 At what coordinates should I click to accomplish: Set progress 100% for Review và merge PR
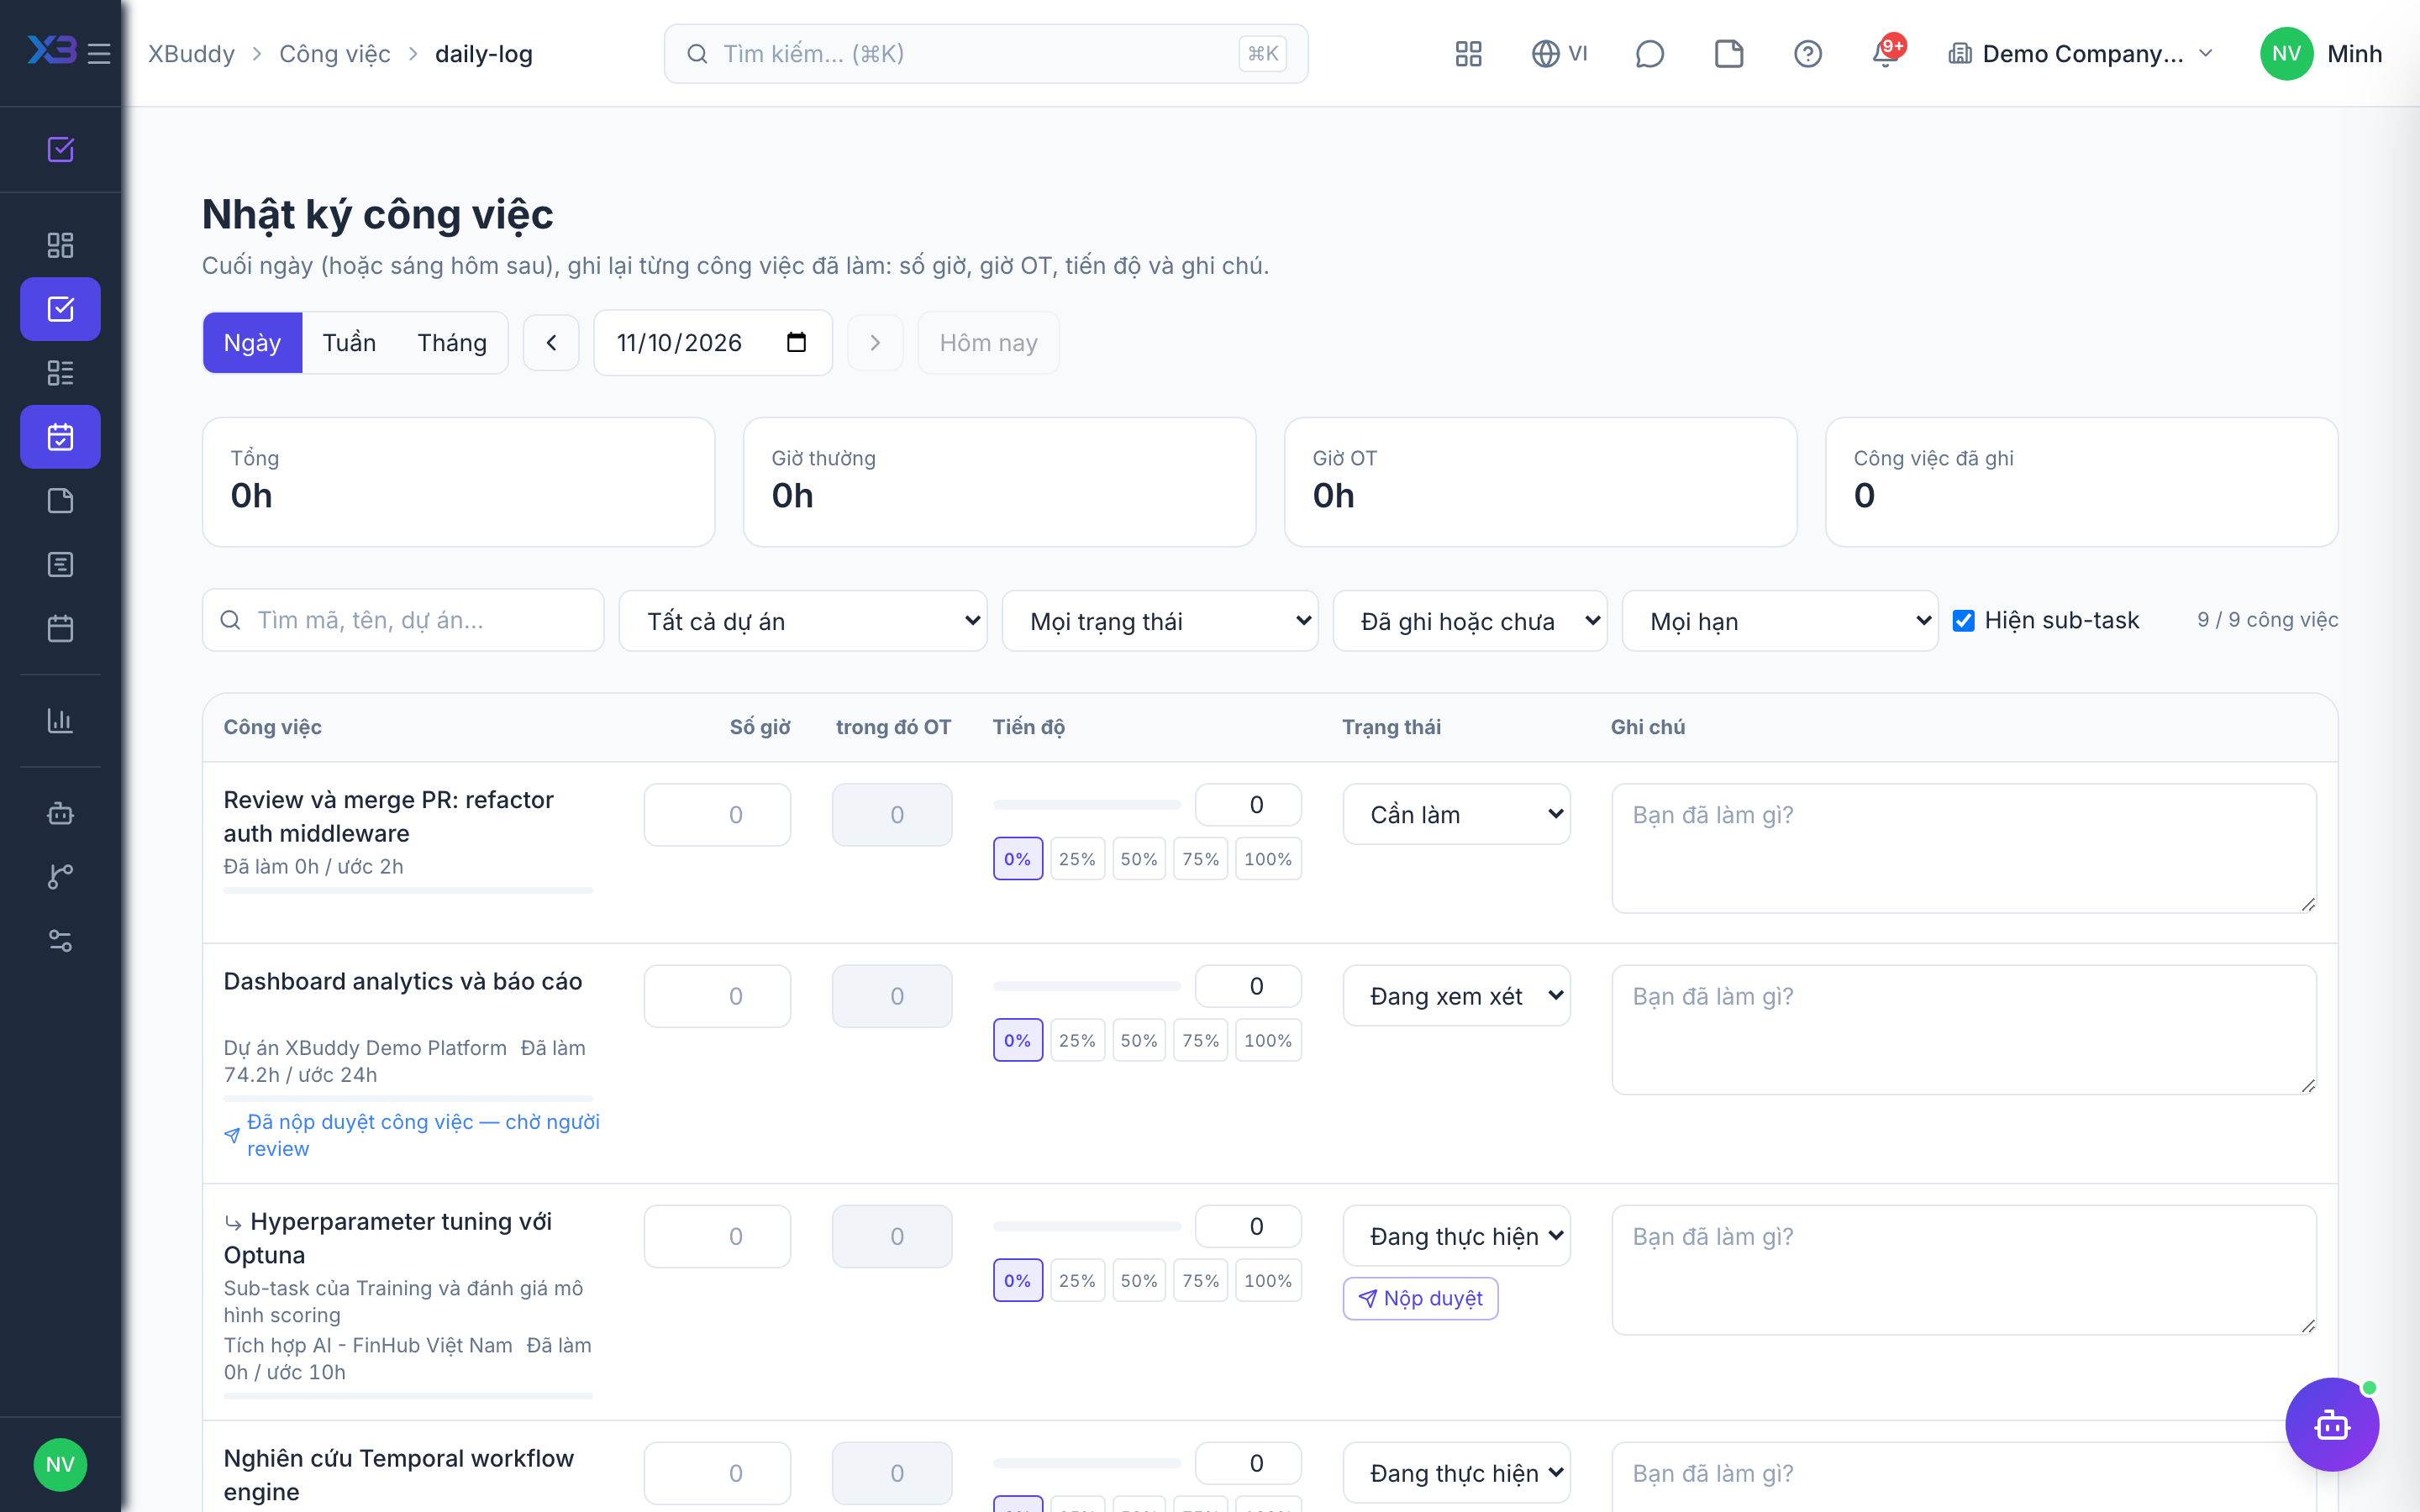[x=1268, y=859]
